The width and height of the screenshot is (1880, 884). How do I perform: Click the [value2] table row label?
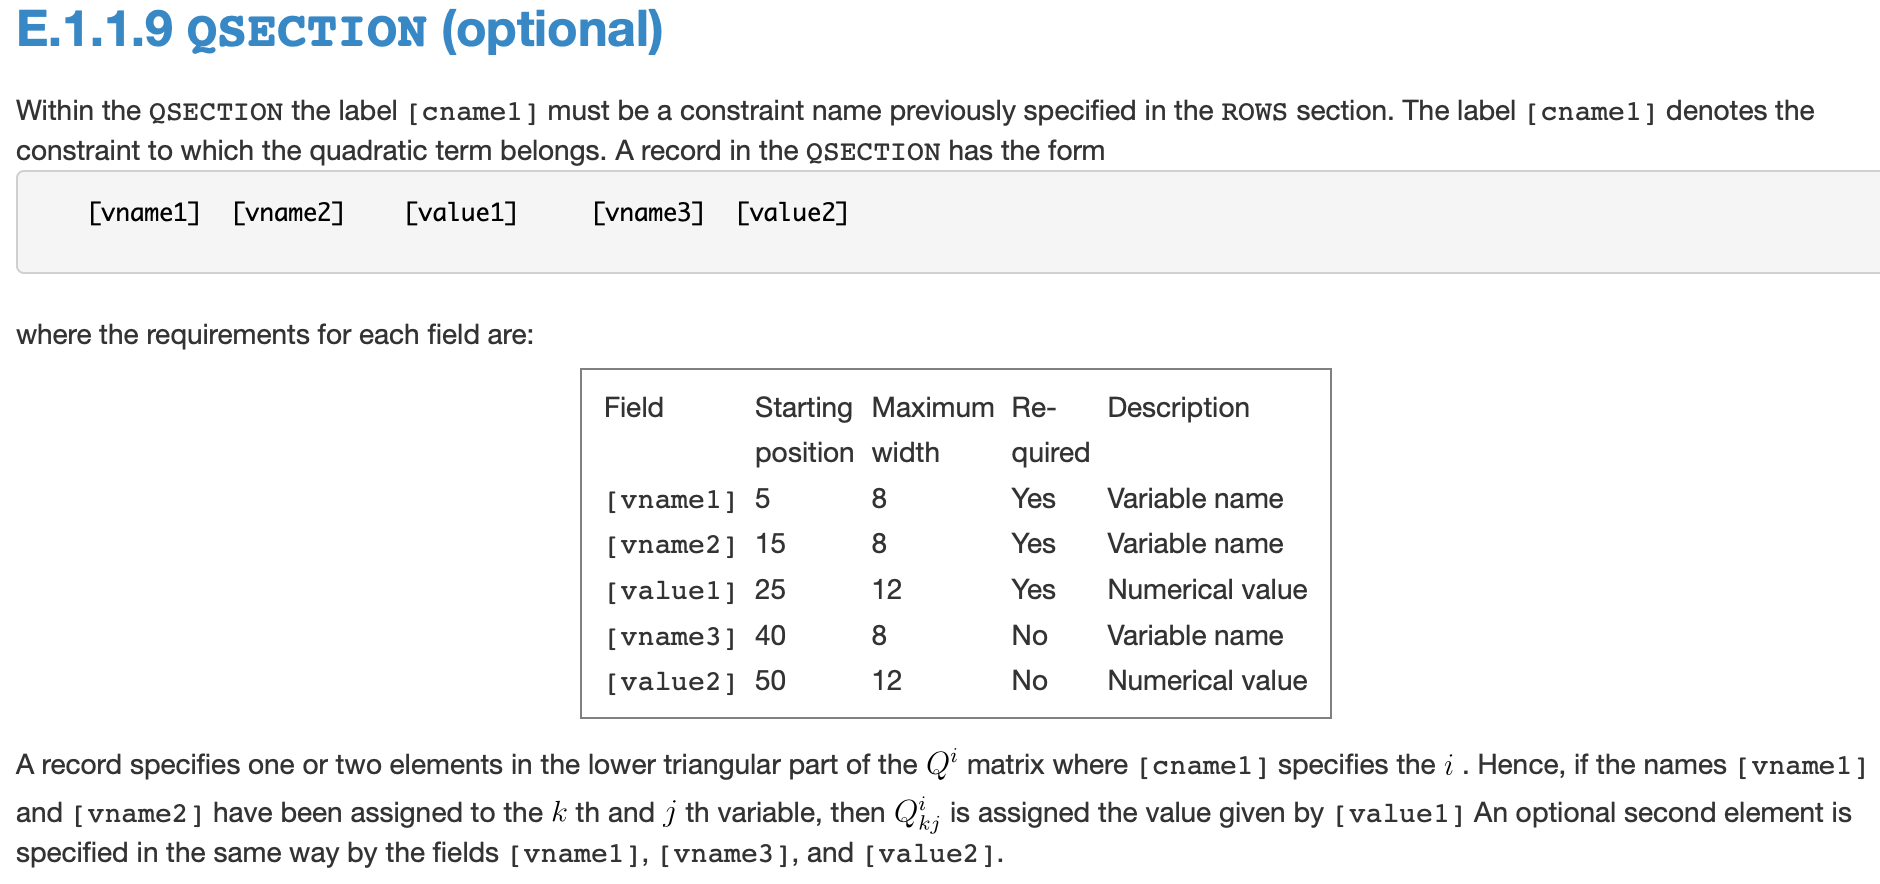coord(670,682)
